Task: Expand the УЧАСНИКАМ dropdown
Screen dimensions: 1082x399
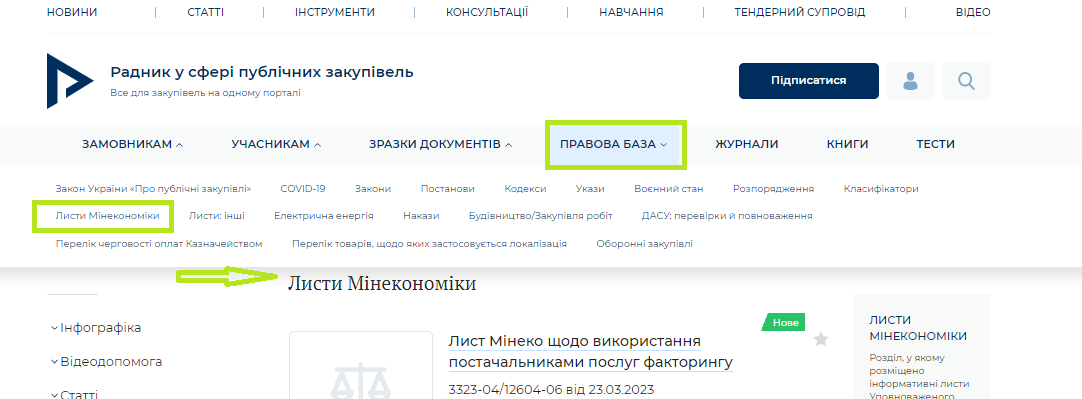Action: coord(276,144)
